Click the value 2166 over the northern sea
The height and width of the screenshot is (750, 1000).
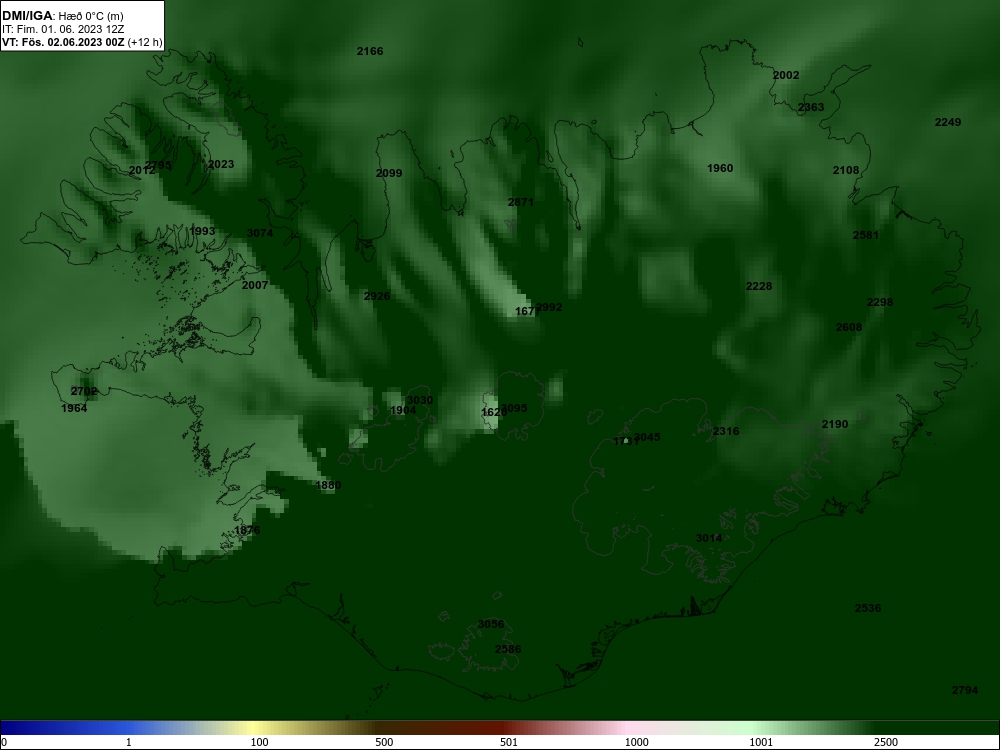point(370,51)
